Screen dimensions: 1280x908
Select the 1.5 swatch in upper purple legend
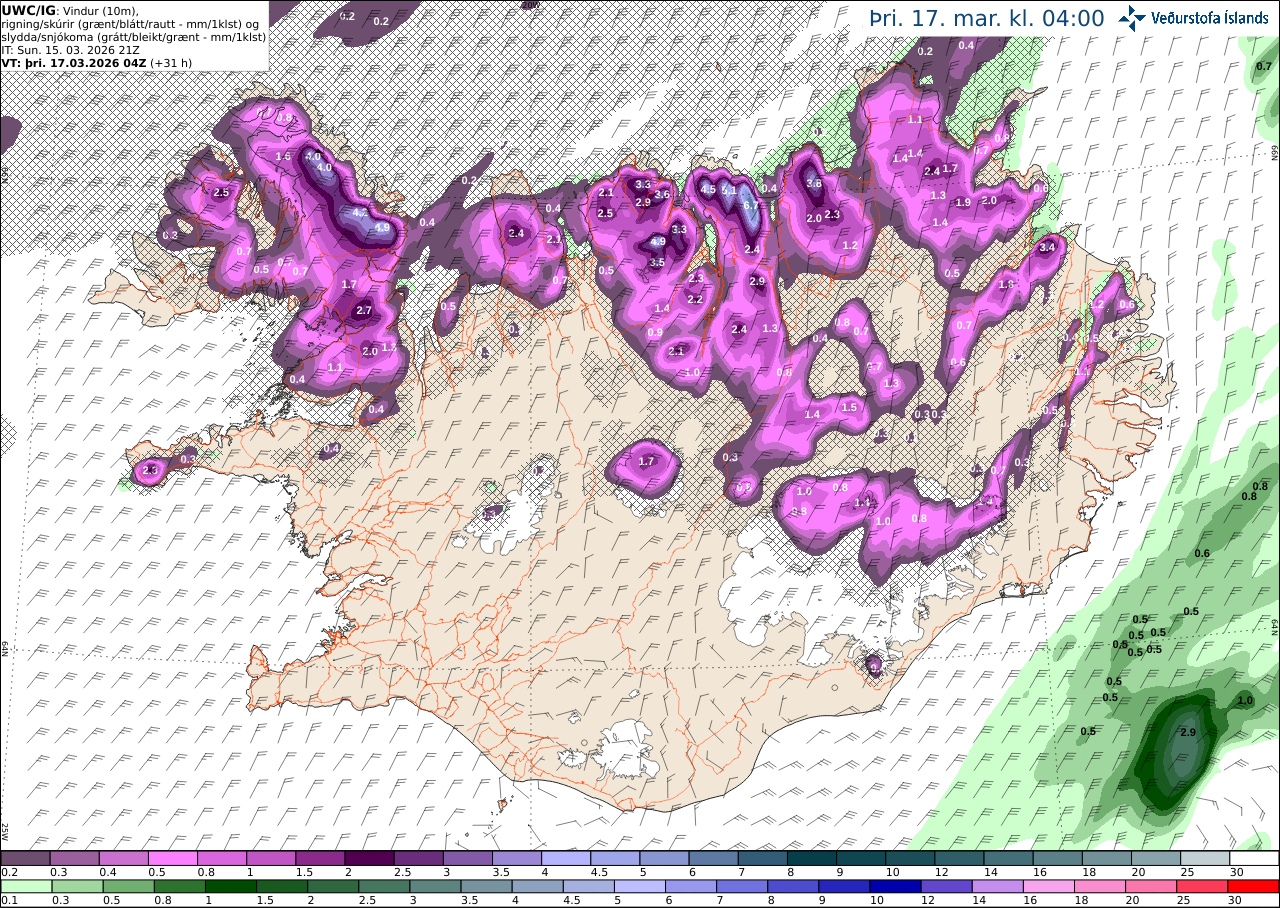(320, 858)
